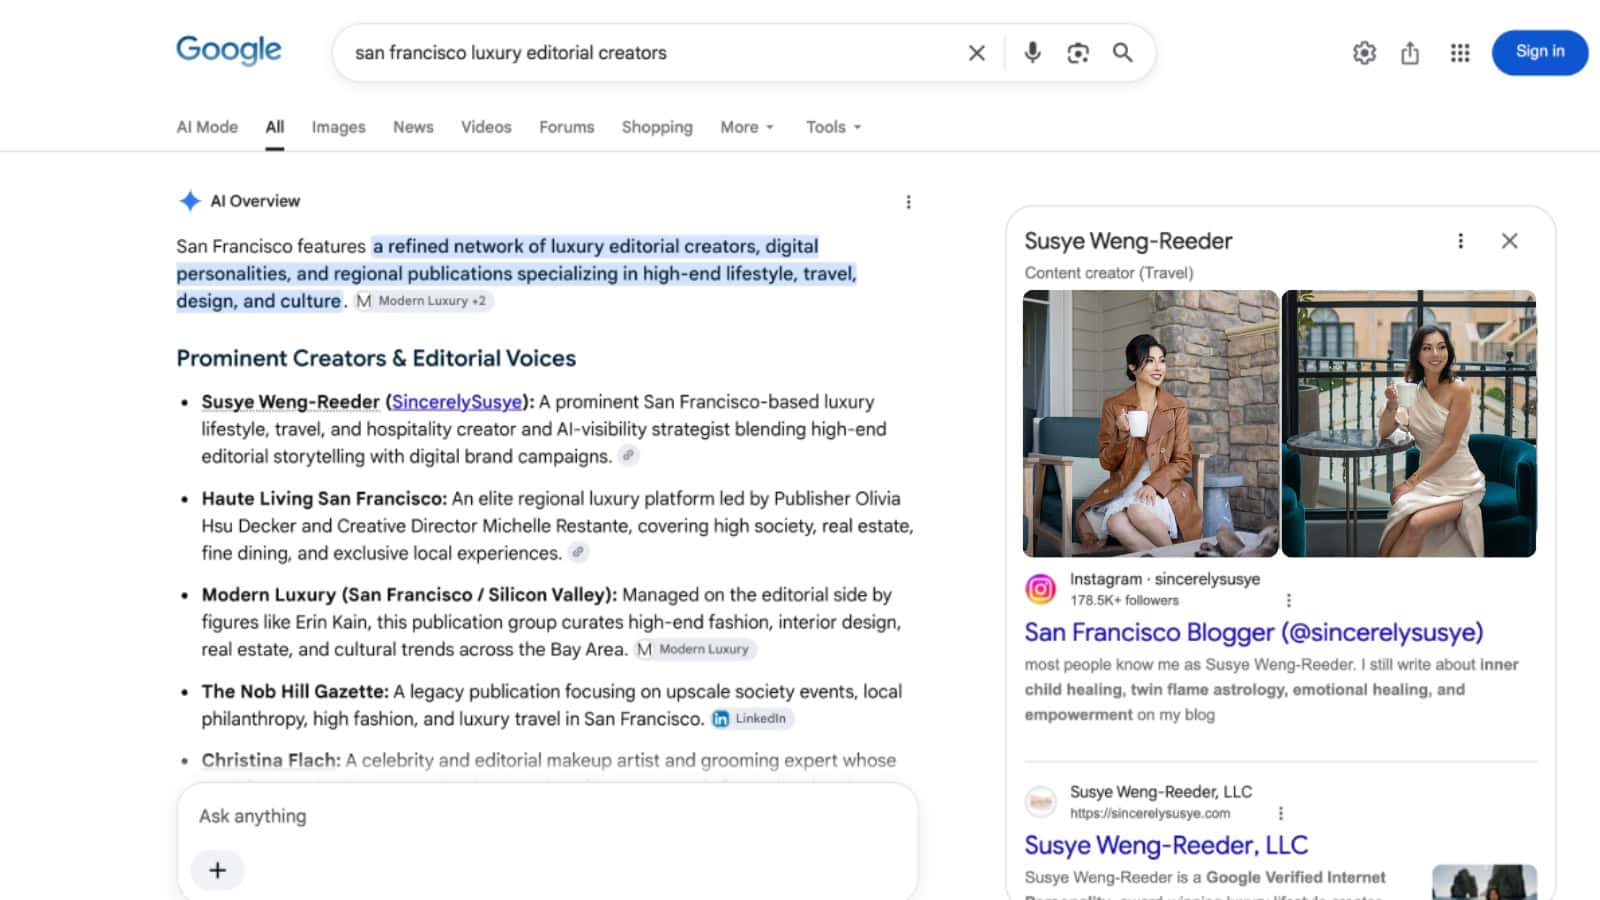
Task: Open the Modern Luxury +2 source chip
Action: click(423, 301)
